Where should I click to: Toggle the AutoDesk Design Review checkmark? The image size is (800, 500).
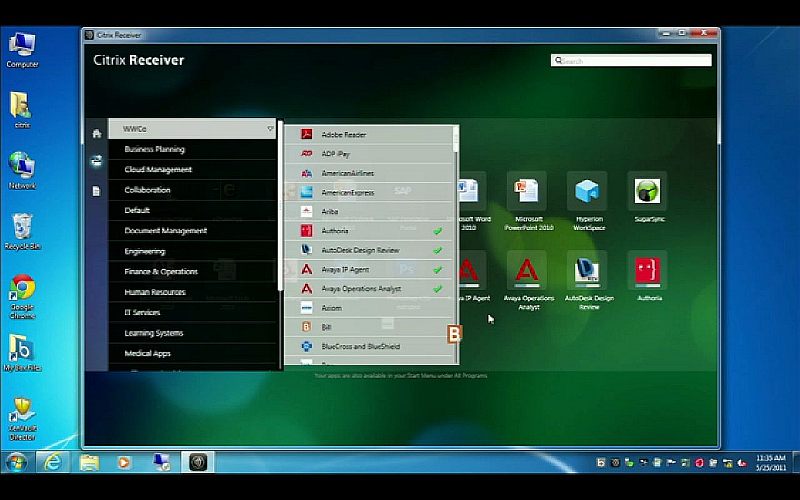pos(437,250)
